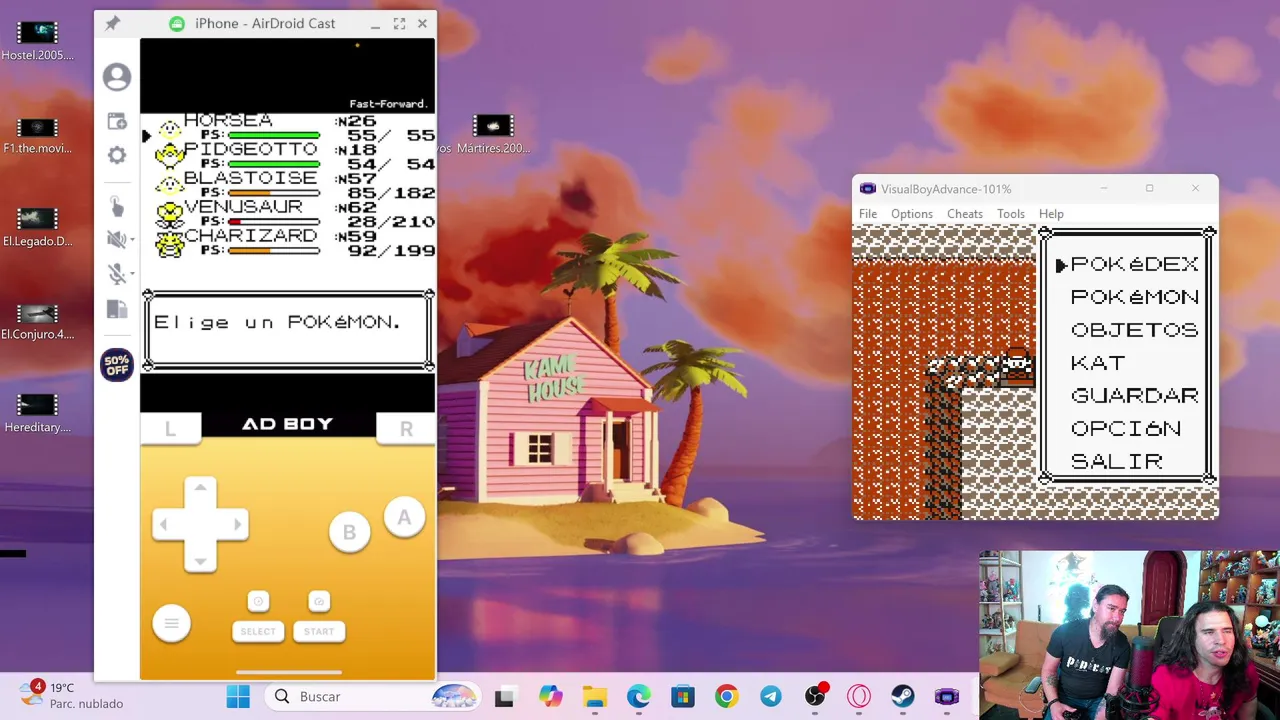Open the File menu in VisualBoyAdvance
This screenshot has height=720, width=1280.
[x=868, y=214]
